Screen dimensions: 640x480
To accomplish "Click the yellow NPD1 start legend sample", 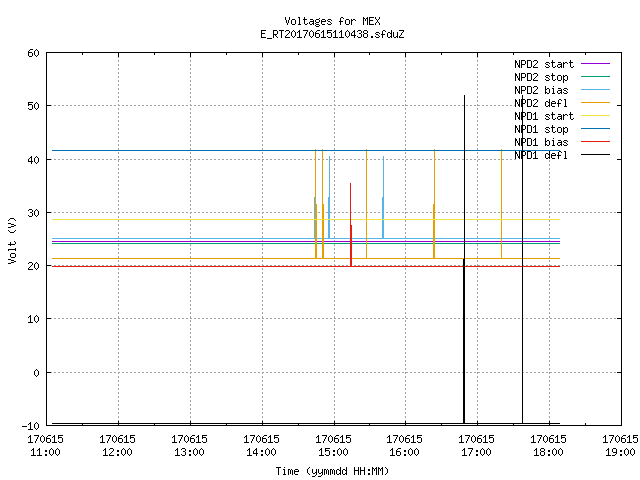I will pyautogui.click(x=596, y=116).
